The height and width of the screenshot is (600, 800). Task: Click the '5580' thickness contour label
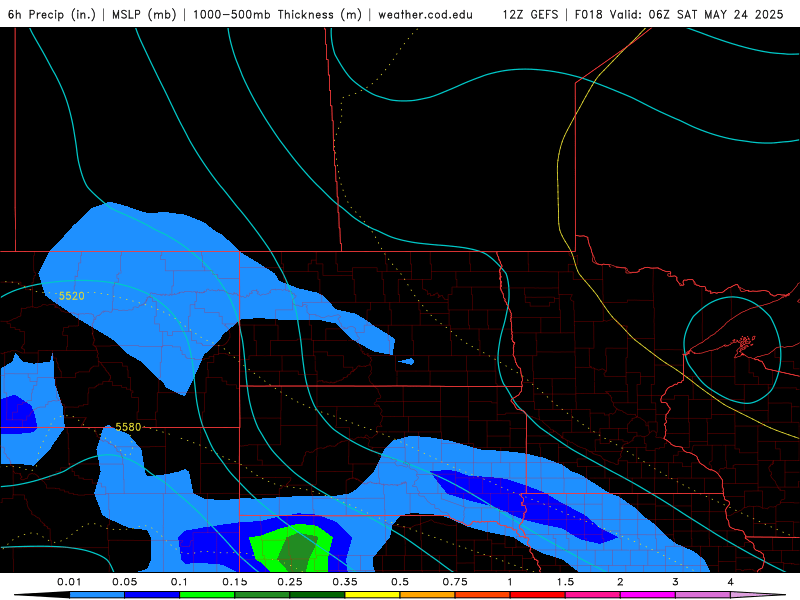click(x=128, y=427)
